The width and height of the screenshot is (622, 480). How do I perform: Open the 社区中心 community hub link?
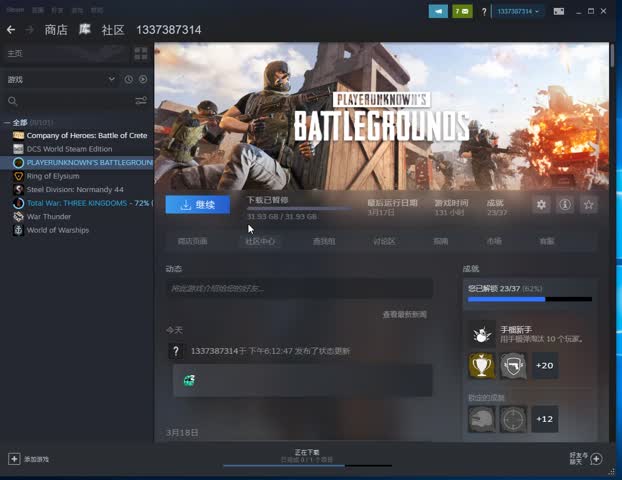coord(260,241)
